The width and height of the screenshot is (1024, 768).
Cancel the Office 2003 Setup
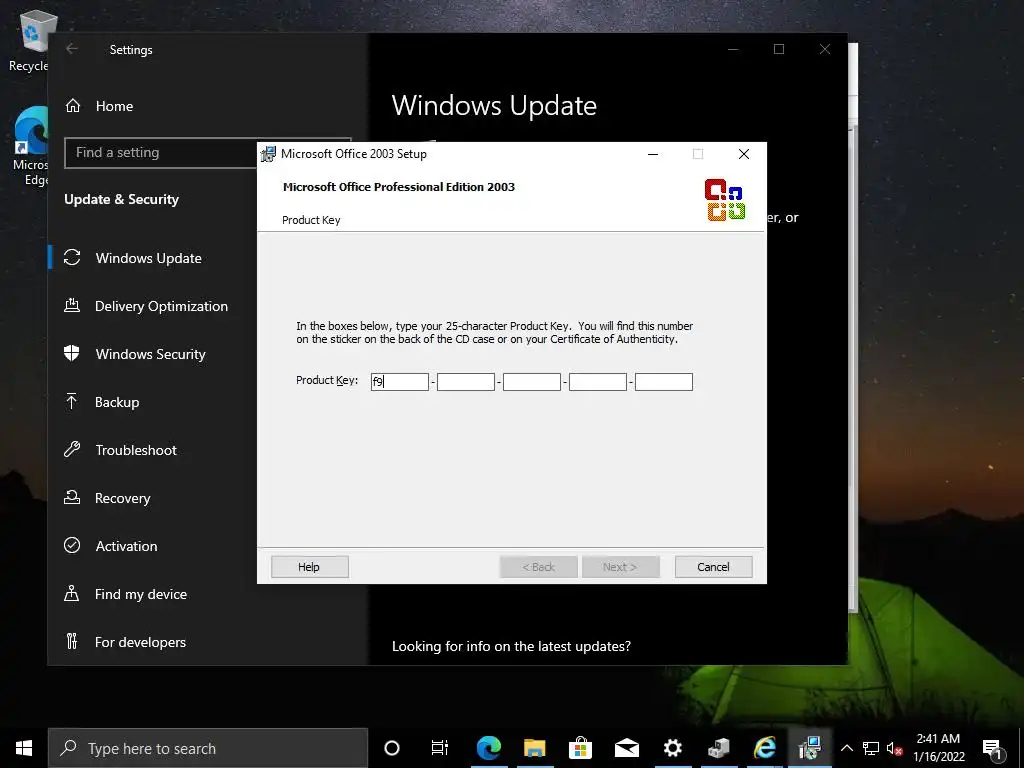[713, 567]
